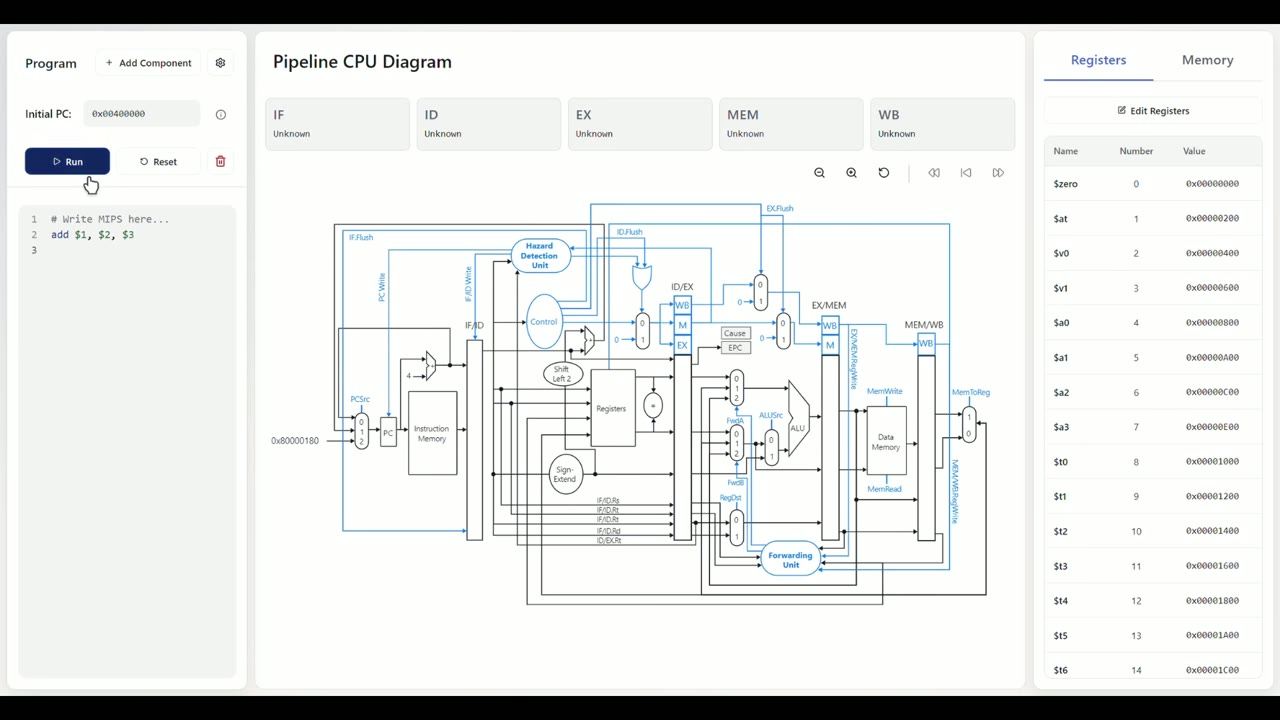Reset the diagram zoom view
The image size is (1280, 720).
tap(884, 173)
